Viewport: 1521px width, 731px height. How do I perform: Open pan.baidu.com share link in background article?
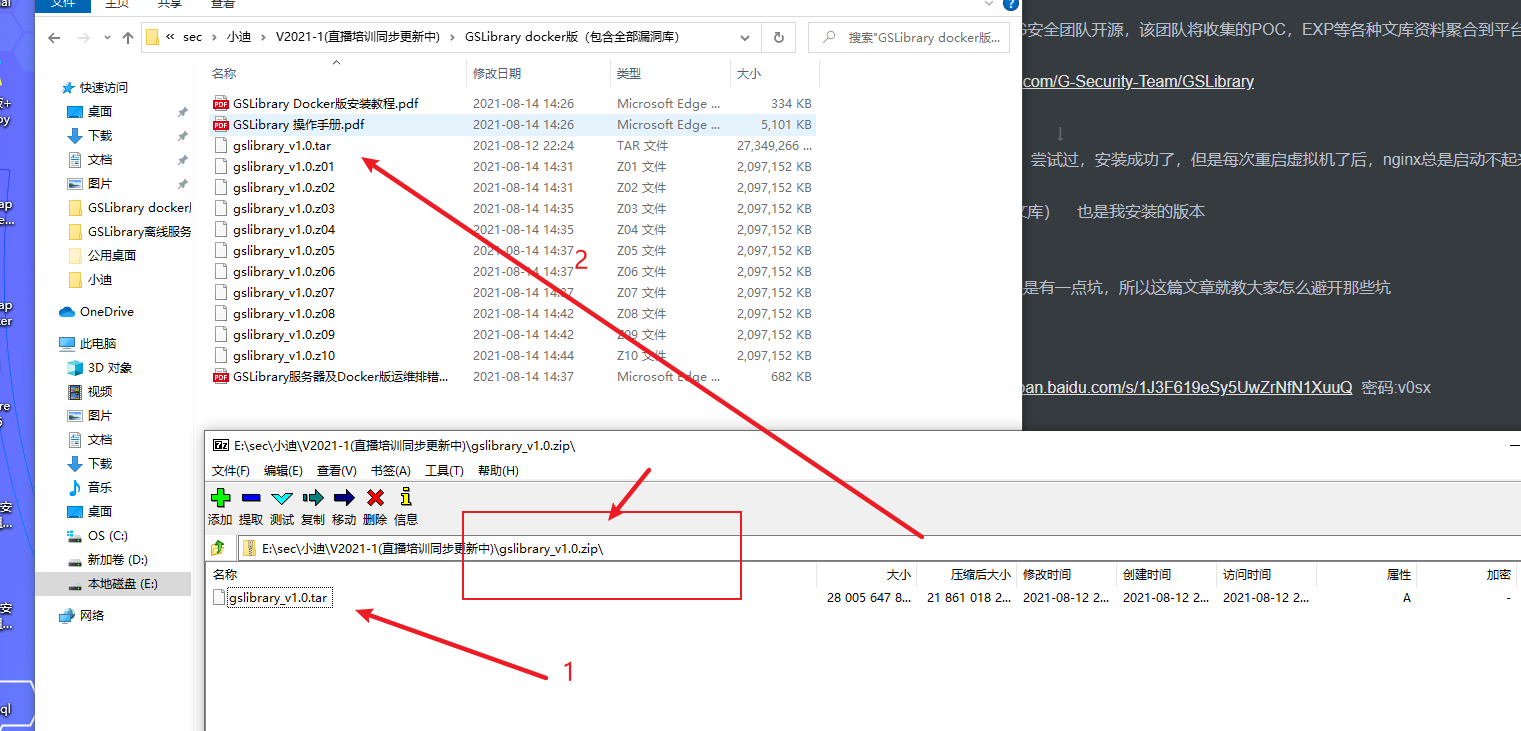point(1187,387)
